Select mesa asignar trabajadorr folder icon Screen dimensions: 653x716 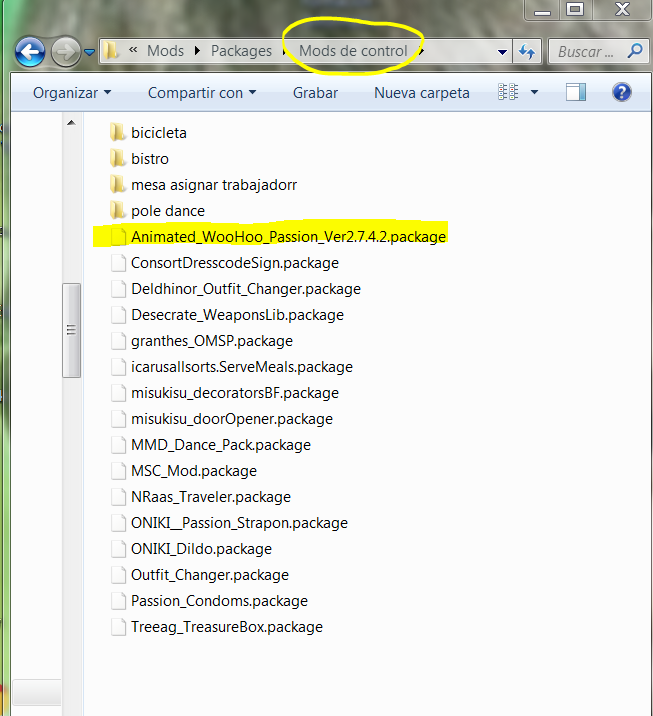[117, 184]
